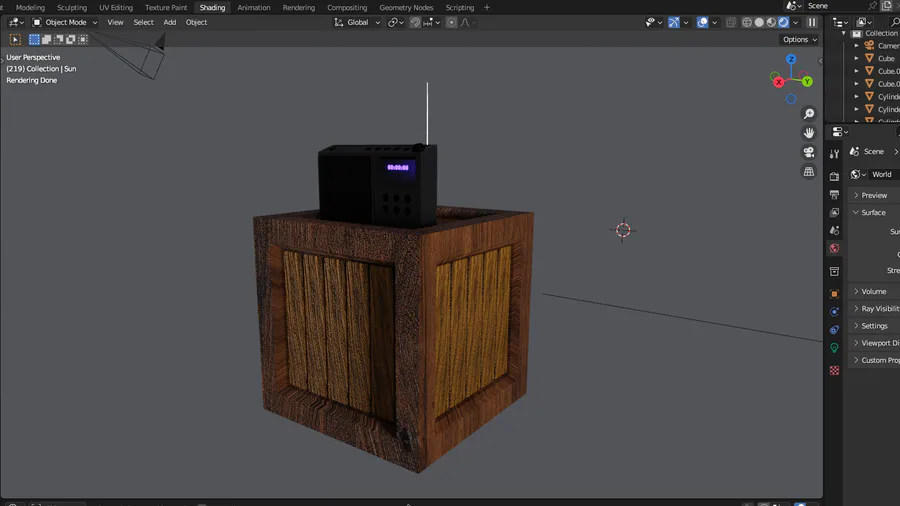900x506 pixels.
Task: Open the shading options dropdown arrow
Action: tap(796, 22)
